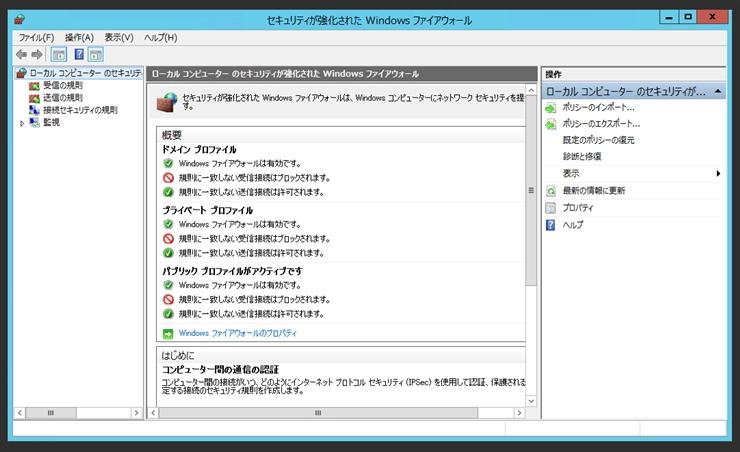
Task: Click red block icon under ドメイン プロファイル
Action: coord(168,178)
